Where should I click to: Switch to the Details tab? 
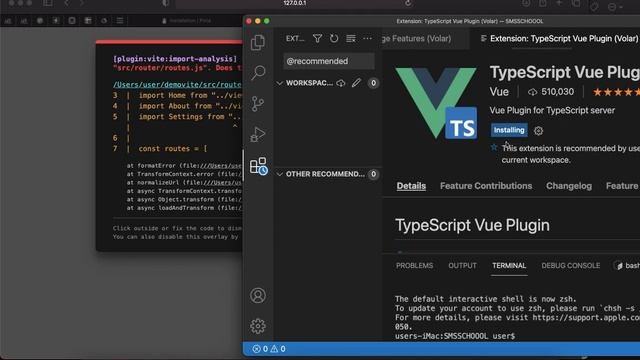pos(411,186)
